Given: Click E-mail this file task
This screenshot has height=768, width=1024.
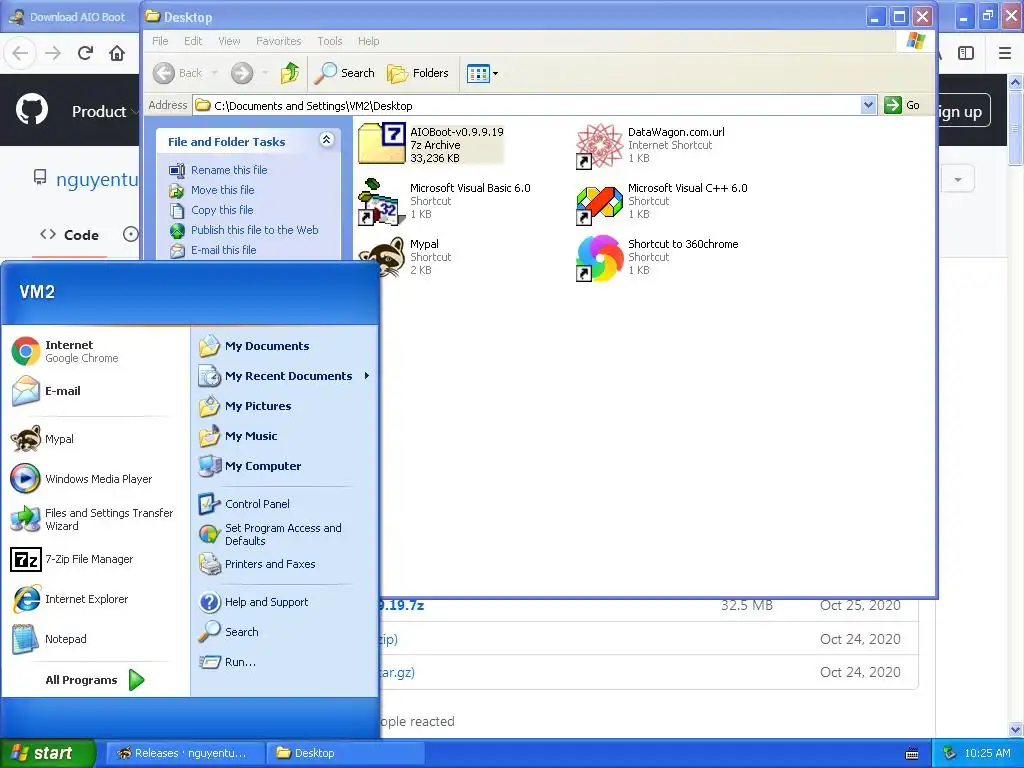Looking at the screenshot, I should tap(213, 250).
